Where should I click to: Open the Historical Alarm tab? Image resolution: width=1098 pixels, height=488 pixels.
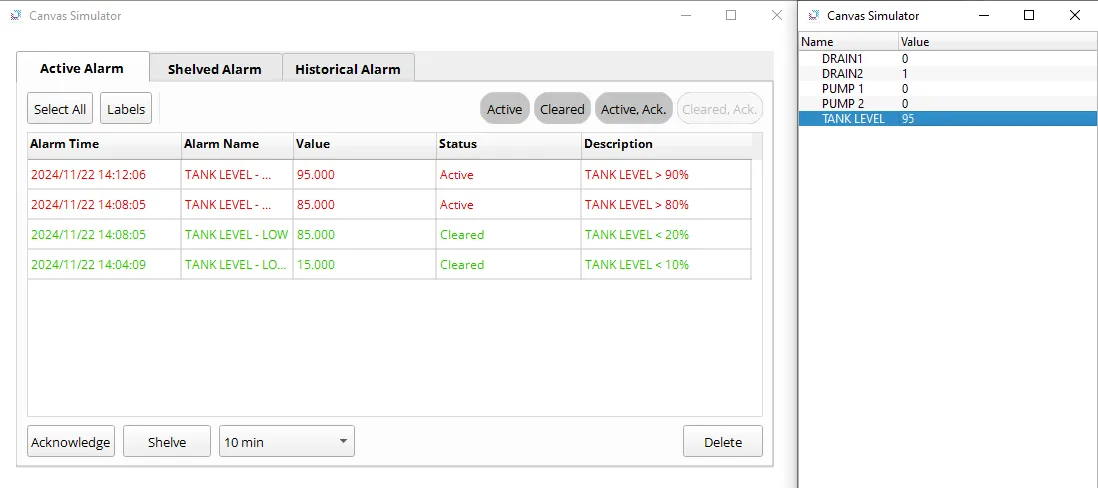(x=348, y=69)
